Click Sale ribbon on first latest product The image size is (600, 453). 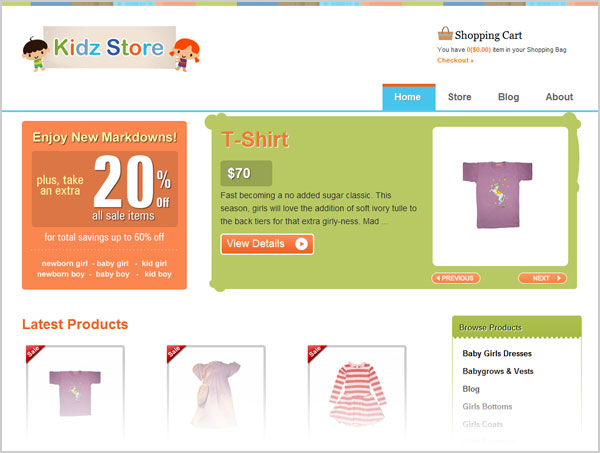coord(34,352)
